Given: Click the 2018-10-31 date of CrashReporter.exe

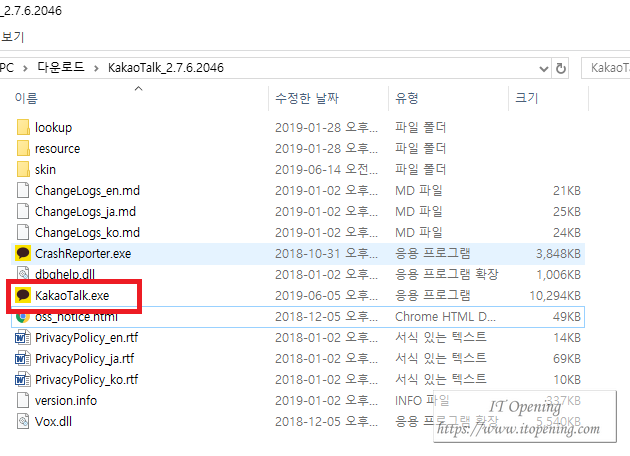Looking at the screenshot, I should coord(326,254).
